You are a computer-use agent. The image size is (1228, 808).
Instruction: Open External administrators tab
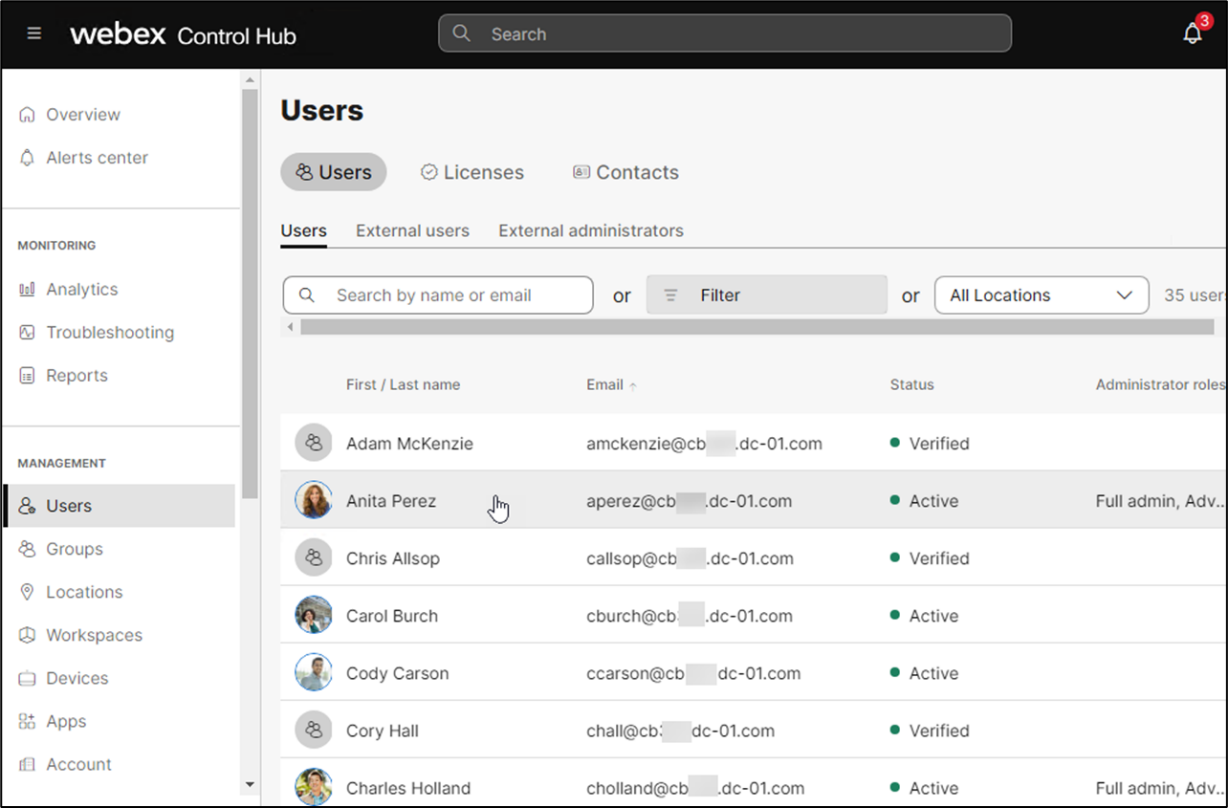pyautogui.click(x=590, y=230)
